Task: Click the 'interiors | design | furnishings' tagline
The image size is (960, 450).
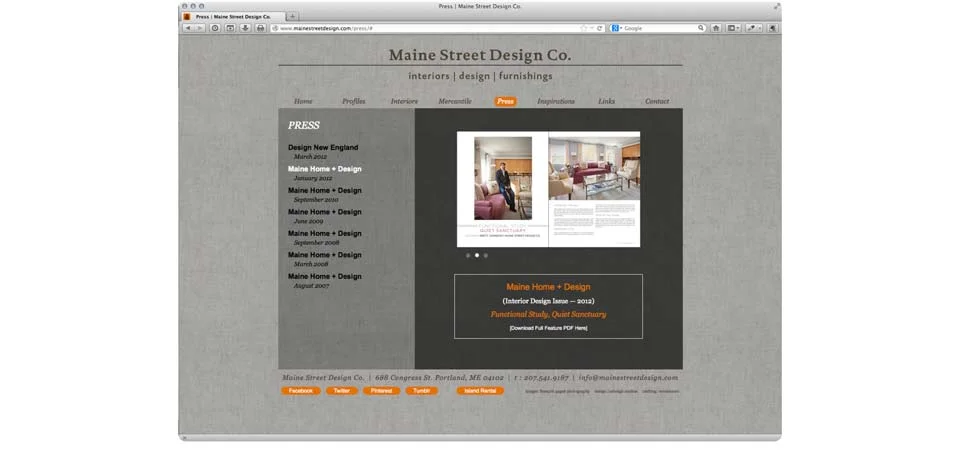Action: pos(481,77)
